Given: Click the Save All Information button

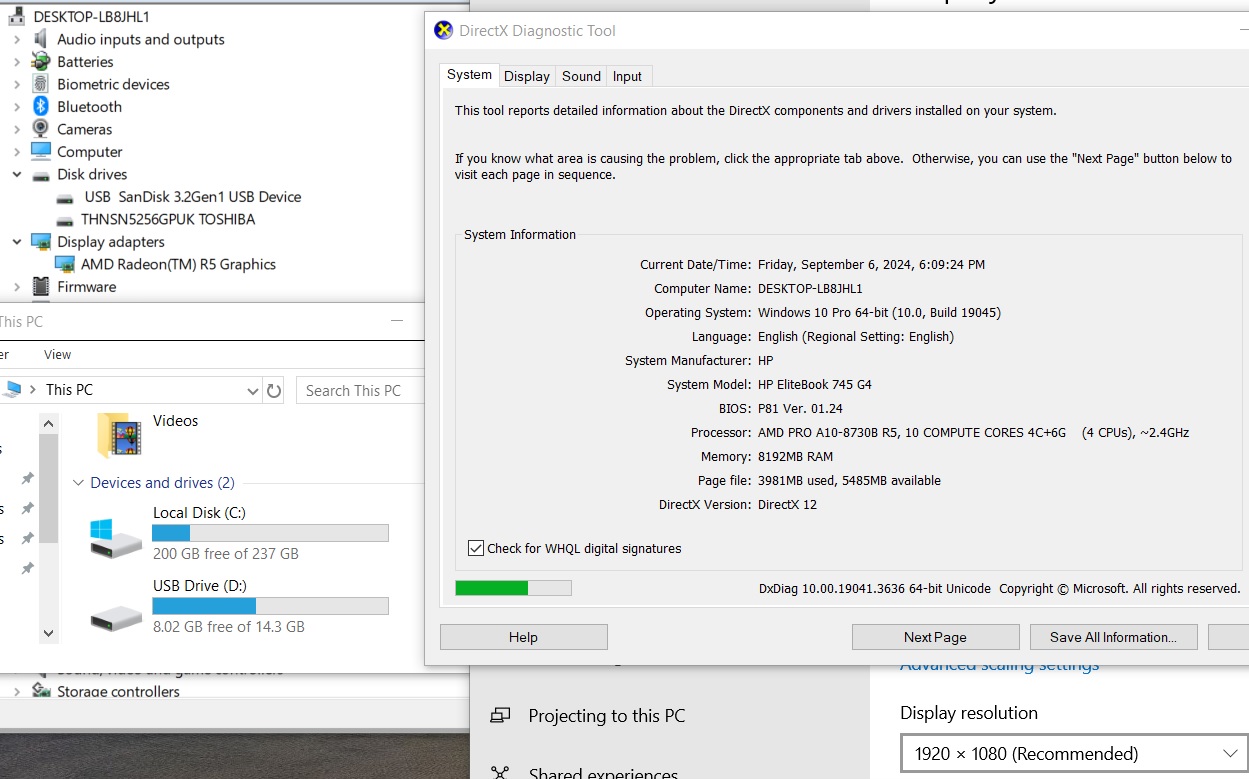Looking at the screenshot, I should [1113, 637].
